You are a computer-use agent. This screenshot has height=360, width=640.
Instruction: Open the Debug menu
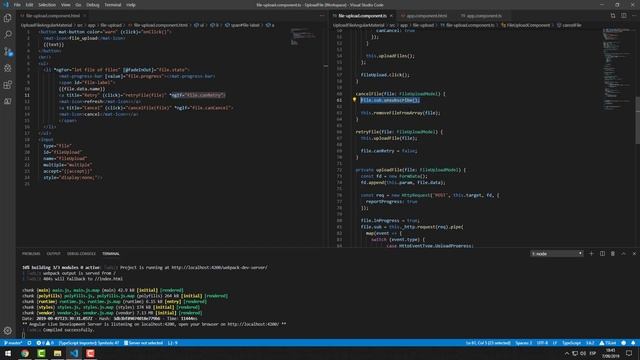tap(93, 5)
